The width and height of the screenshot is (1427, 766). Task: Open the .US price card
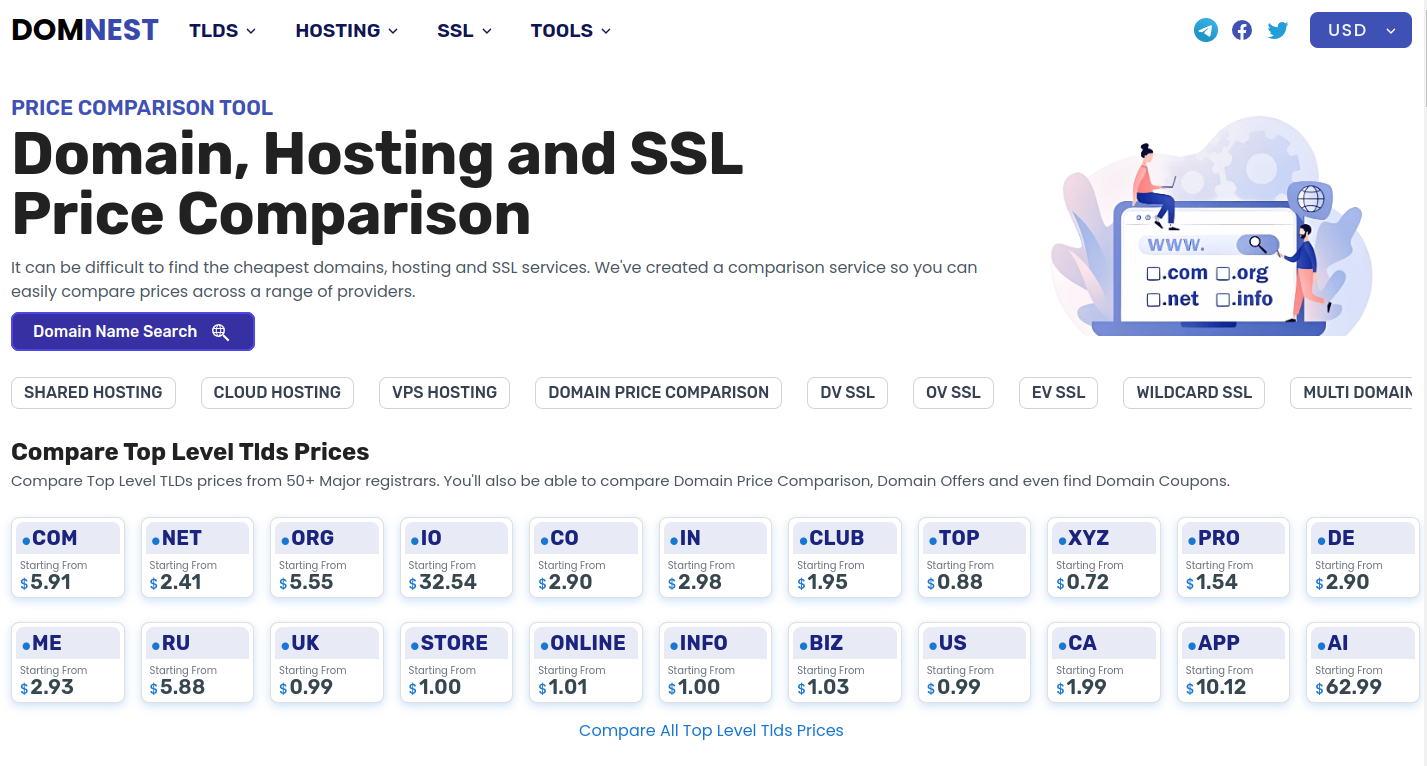coord(974,663)
